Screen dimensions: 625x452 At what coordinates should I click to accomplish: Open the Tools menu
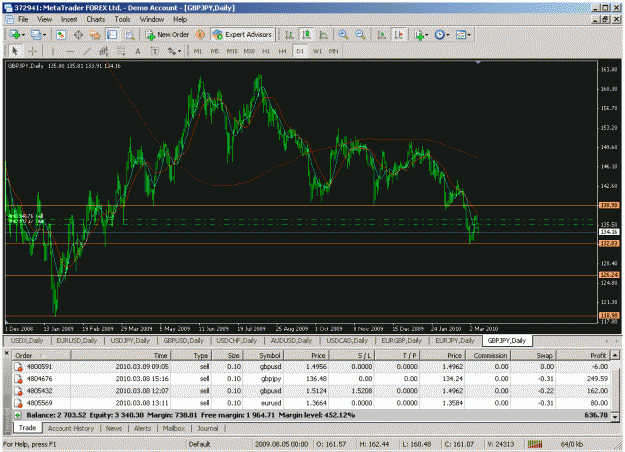[122, 19]
